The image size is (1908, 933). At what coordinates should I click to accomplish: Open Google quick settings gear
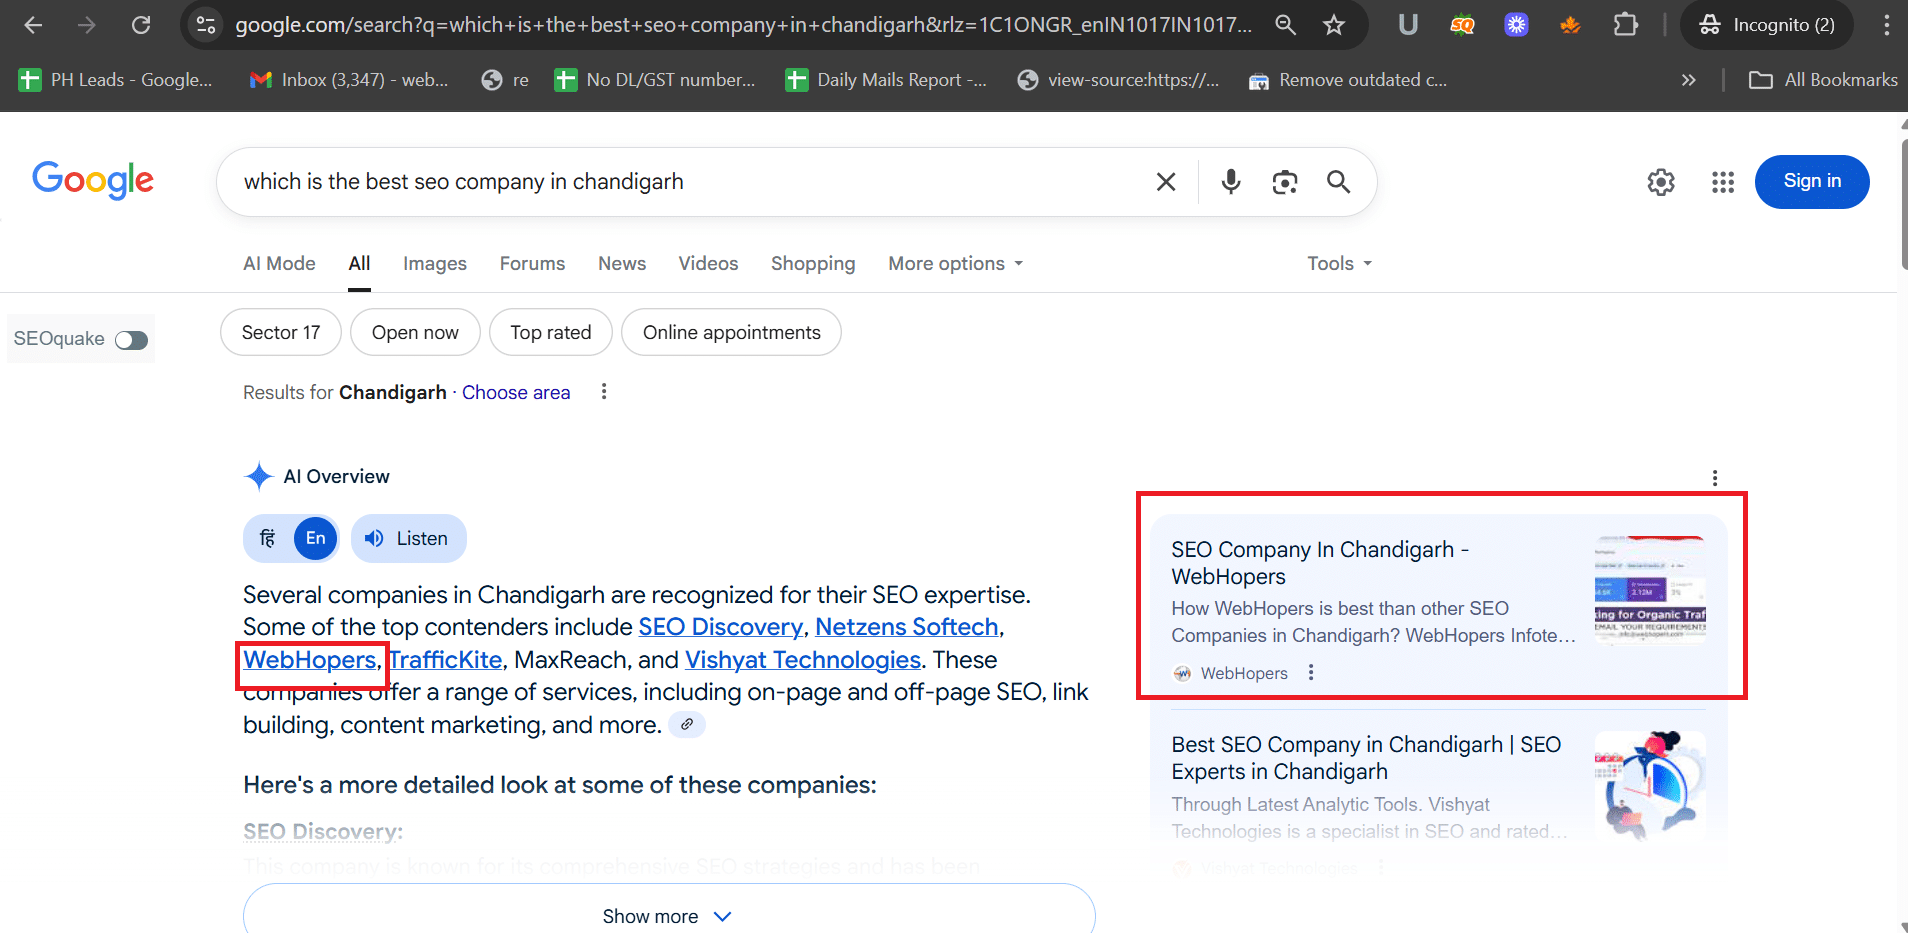click(x=1661, y=182)
